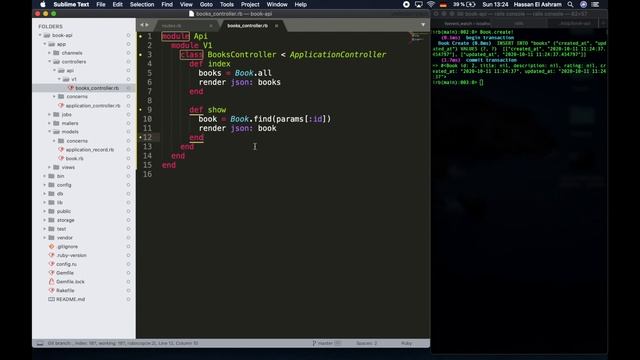Click the Rakefile file icon
The width and height of the screenshot is (640, 360).
tap(51, 290)
